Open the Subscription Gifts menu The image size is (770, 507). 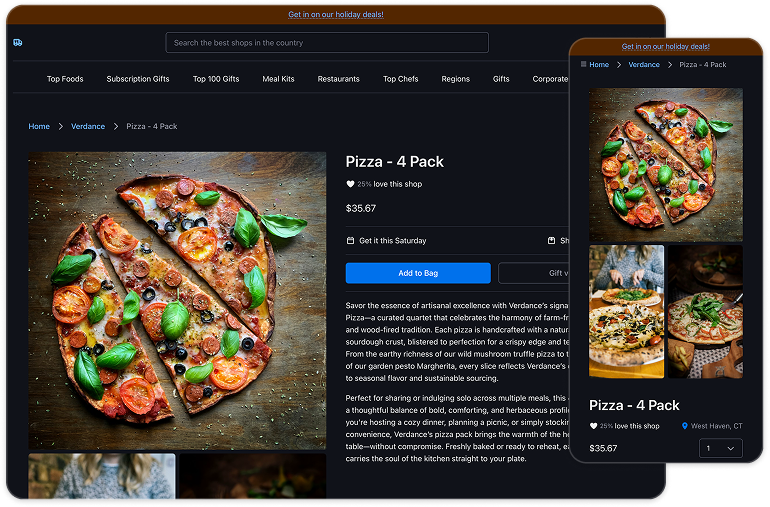pos(138,79)
